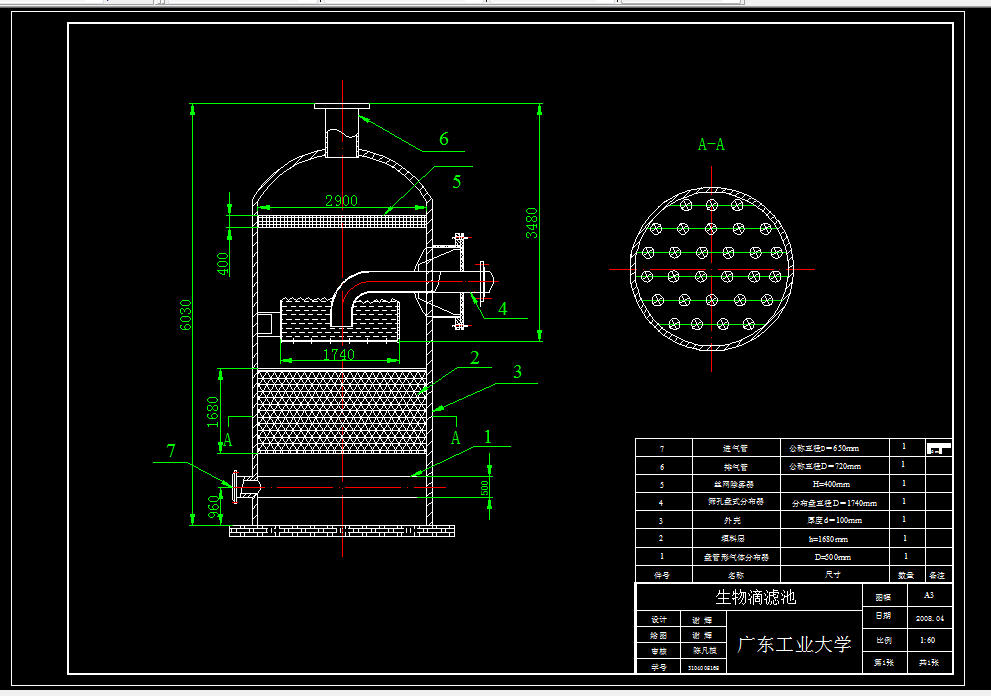Select the 审核 label cell

click(659, 651)
